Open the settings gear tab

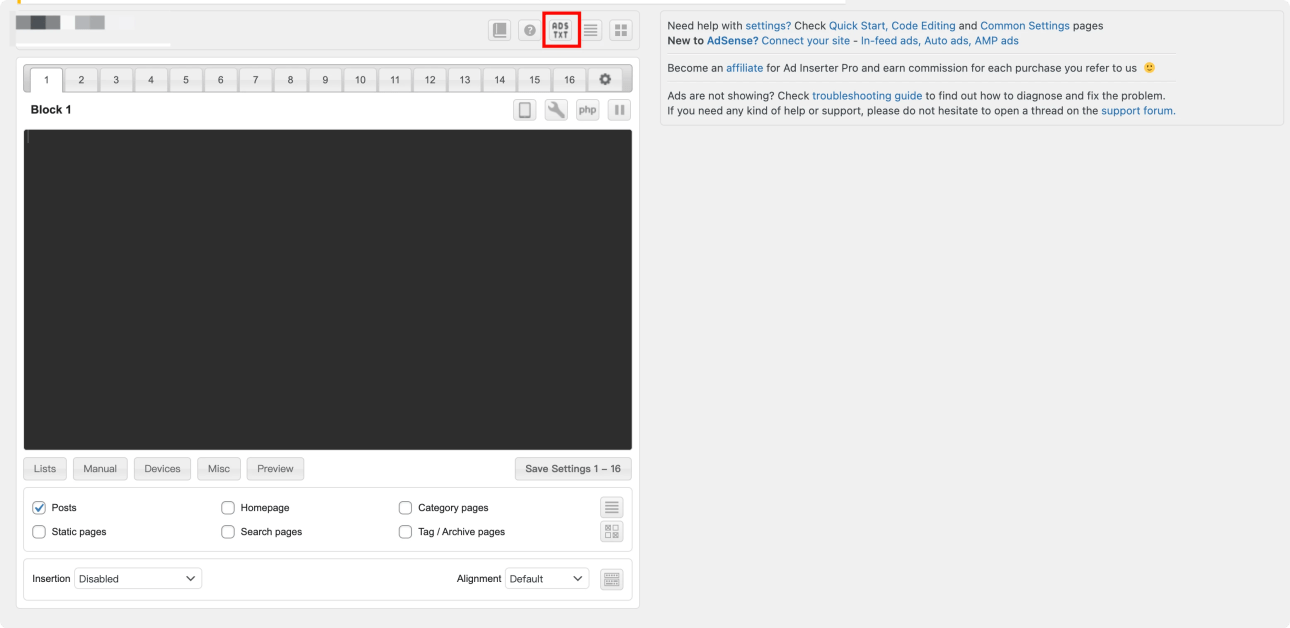pyautogui.click(x=604, y=80)
